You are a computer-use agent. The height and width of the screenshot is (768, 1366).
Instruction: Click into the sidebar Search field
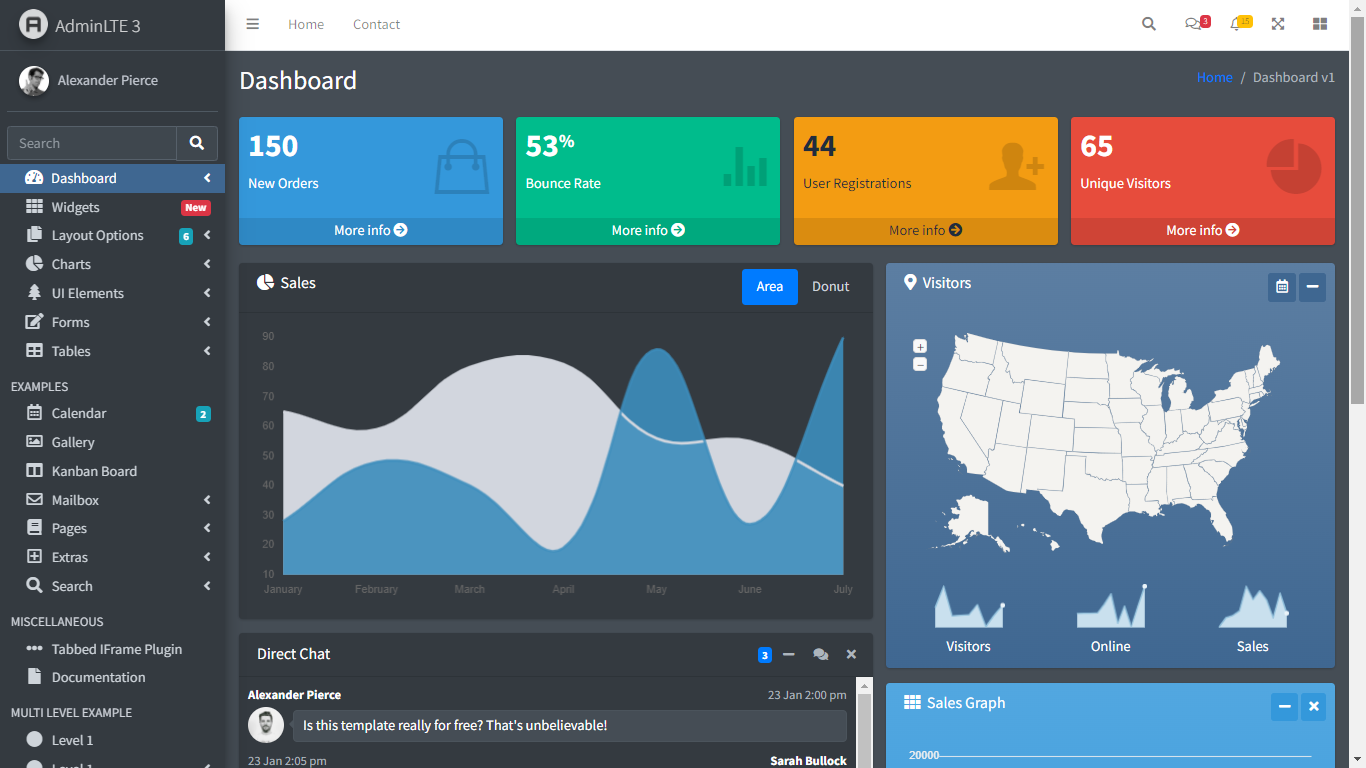point(91,143)
